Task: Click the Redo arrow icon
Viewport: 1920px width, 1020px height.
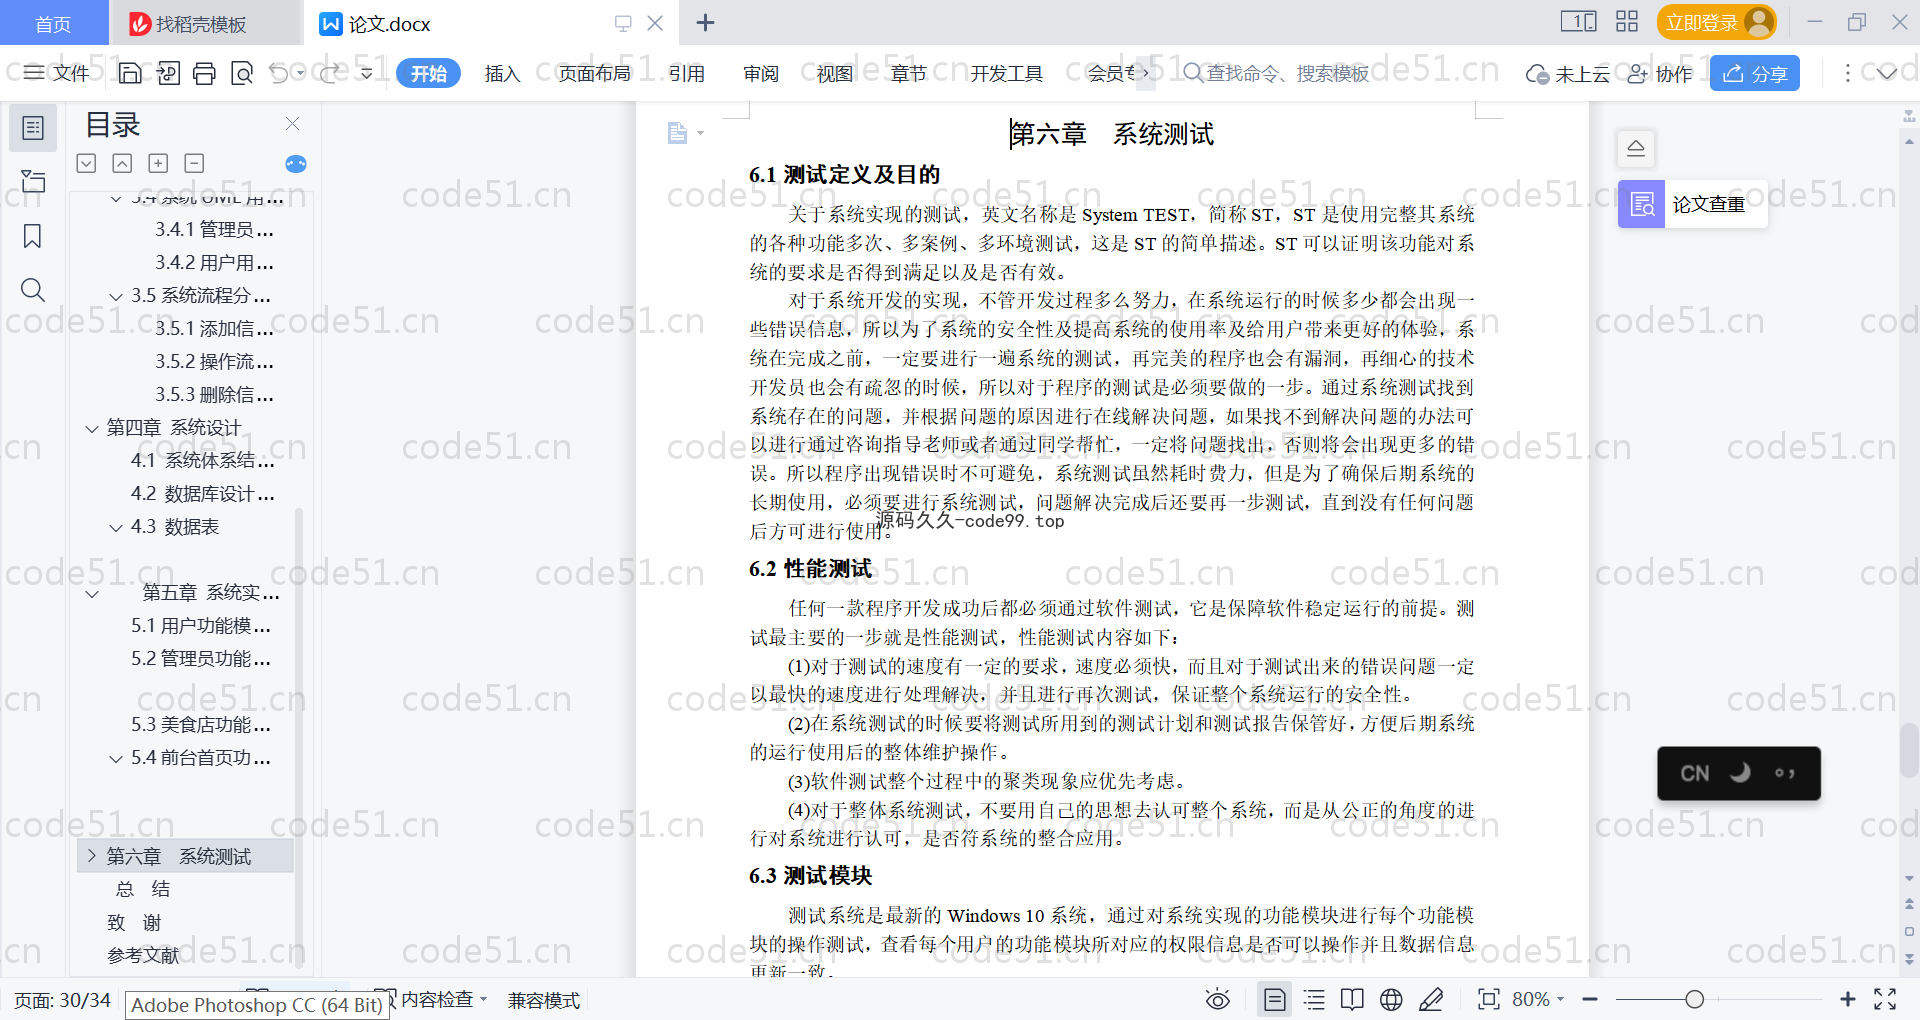Action: [x=330, y=73]
